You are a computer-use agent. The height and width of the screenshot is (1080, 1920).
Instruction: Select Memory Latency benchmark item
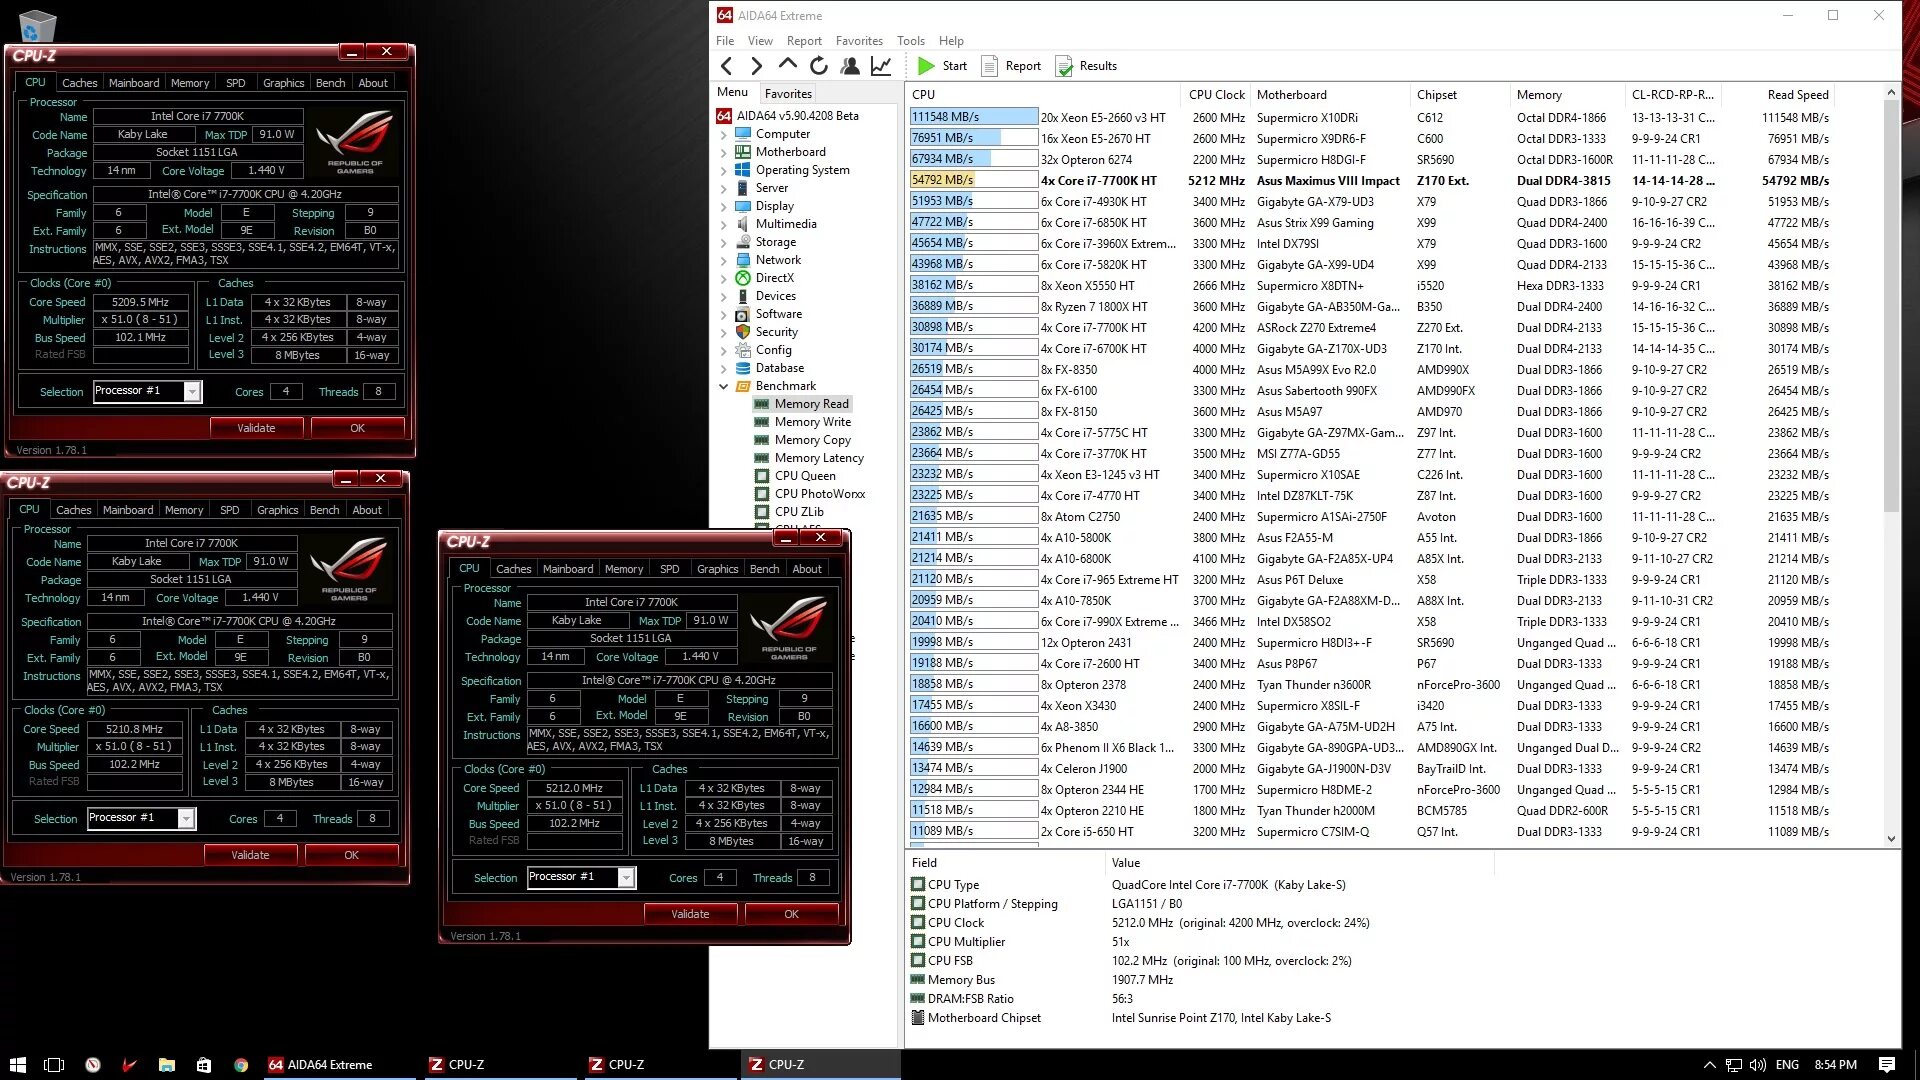coord(818,458)
